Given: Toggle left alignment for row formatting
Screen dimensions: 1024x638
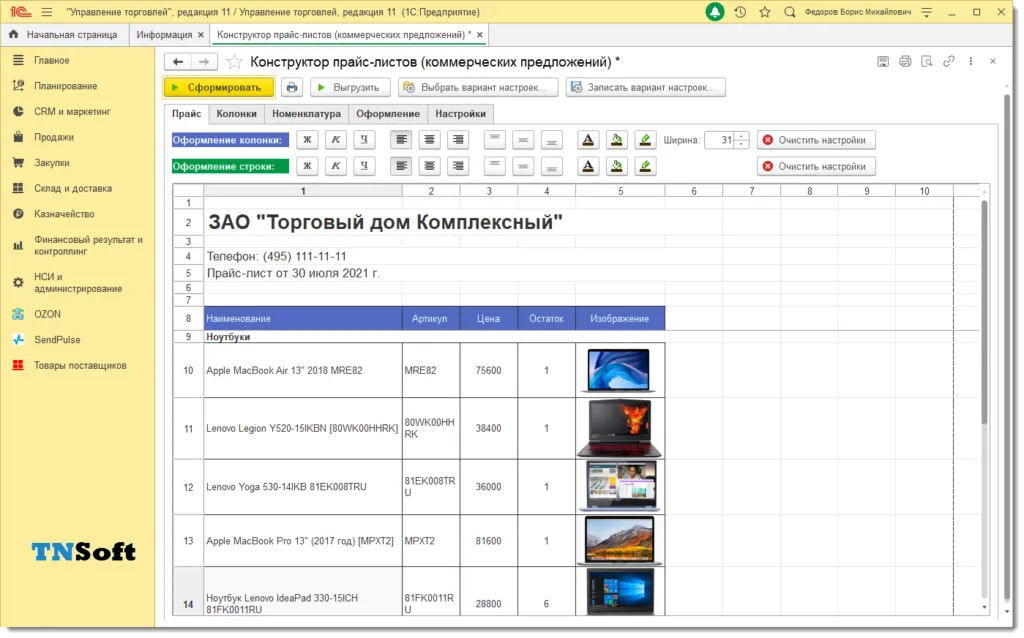Looking at the screenshot, I should click(x=401, y=166).
